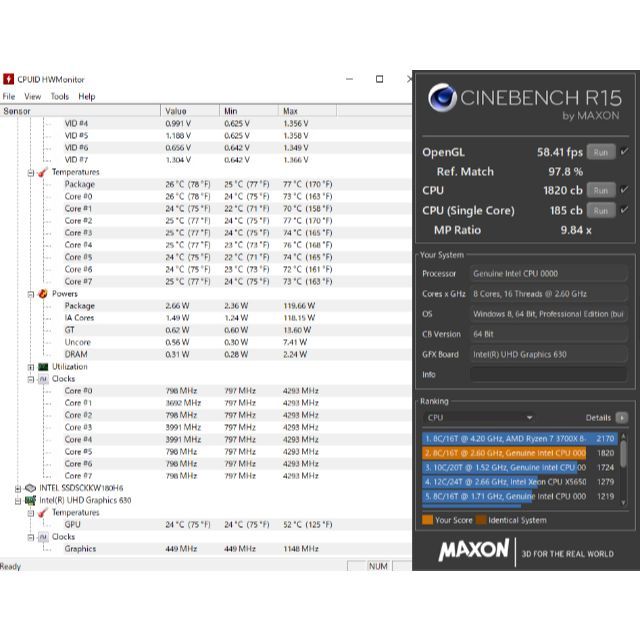
Task: Open the Tools menu
Action: click(x=60, y=96)
